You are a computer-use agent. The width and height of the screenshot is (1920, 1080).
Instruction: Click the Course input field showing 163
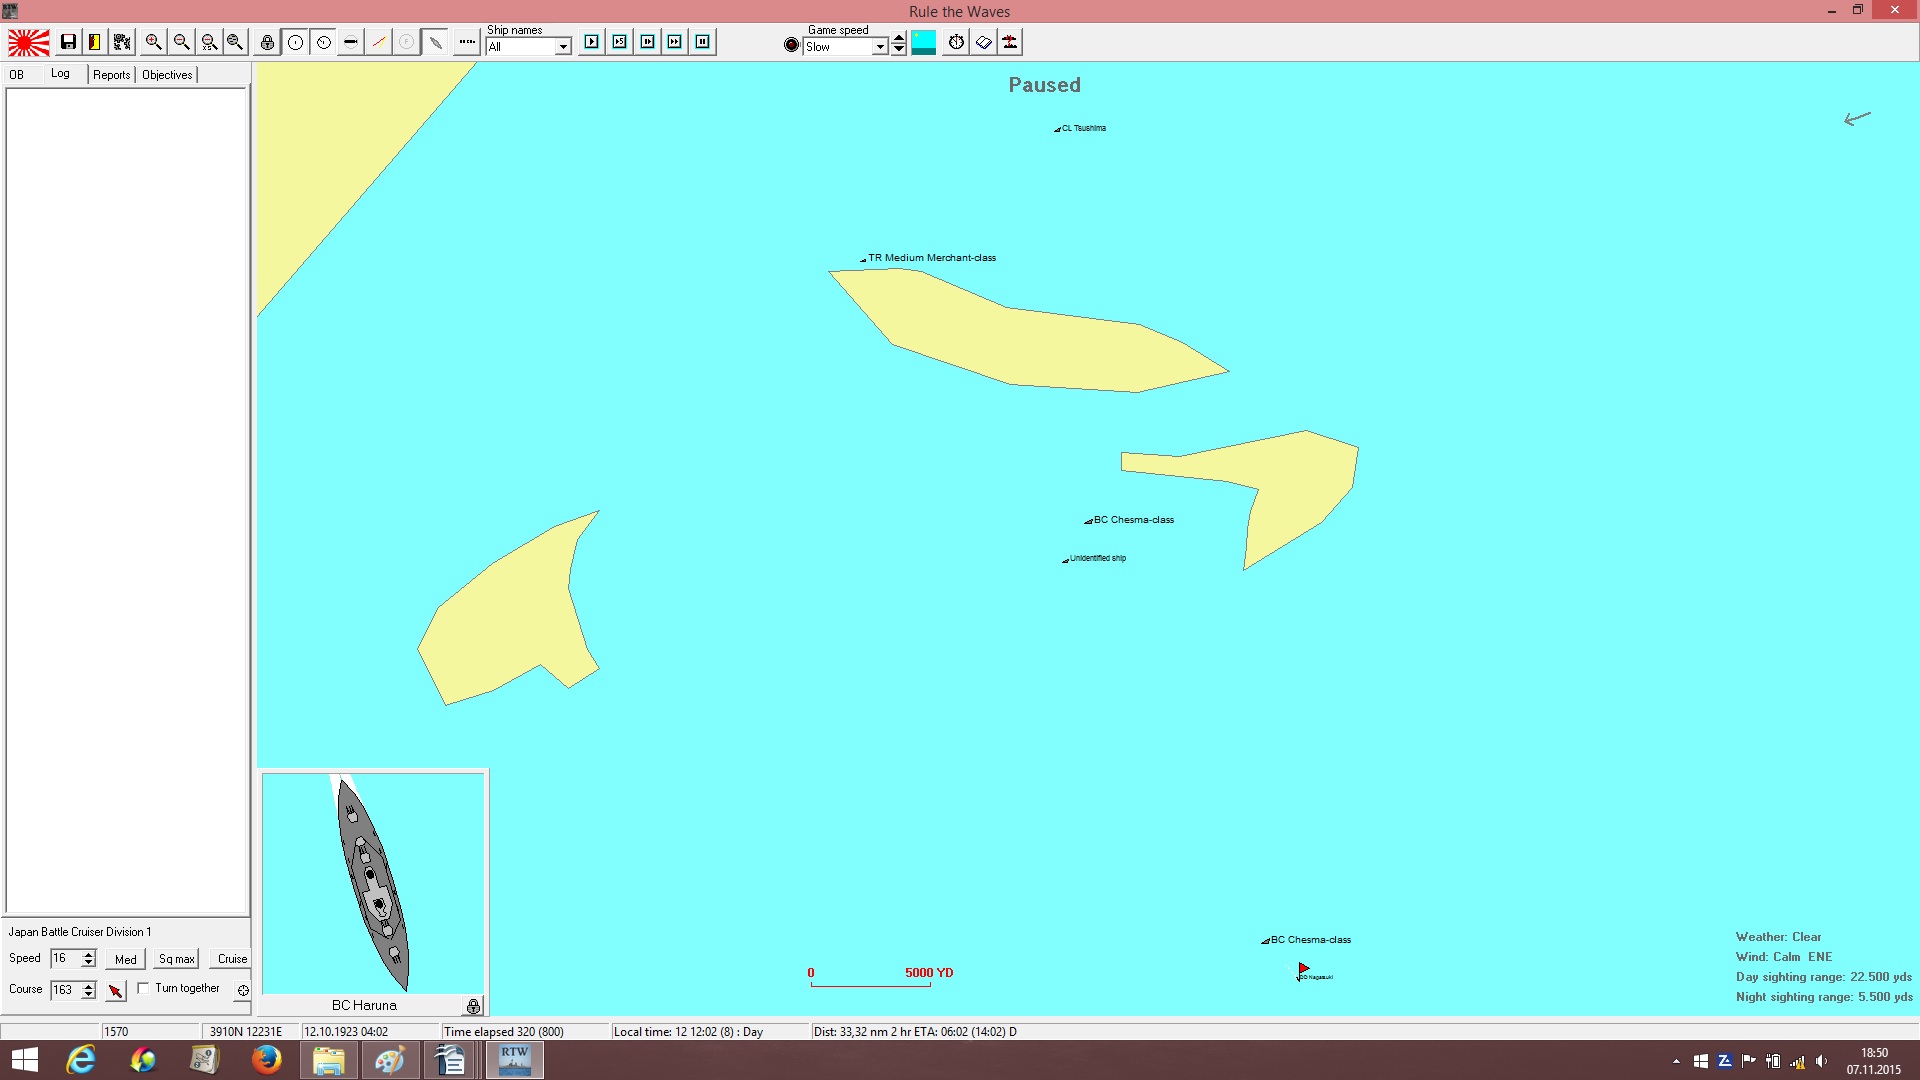(66, 990)
